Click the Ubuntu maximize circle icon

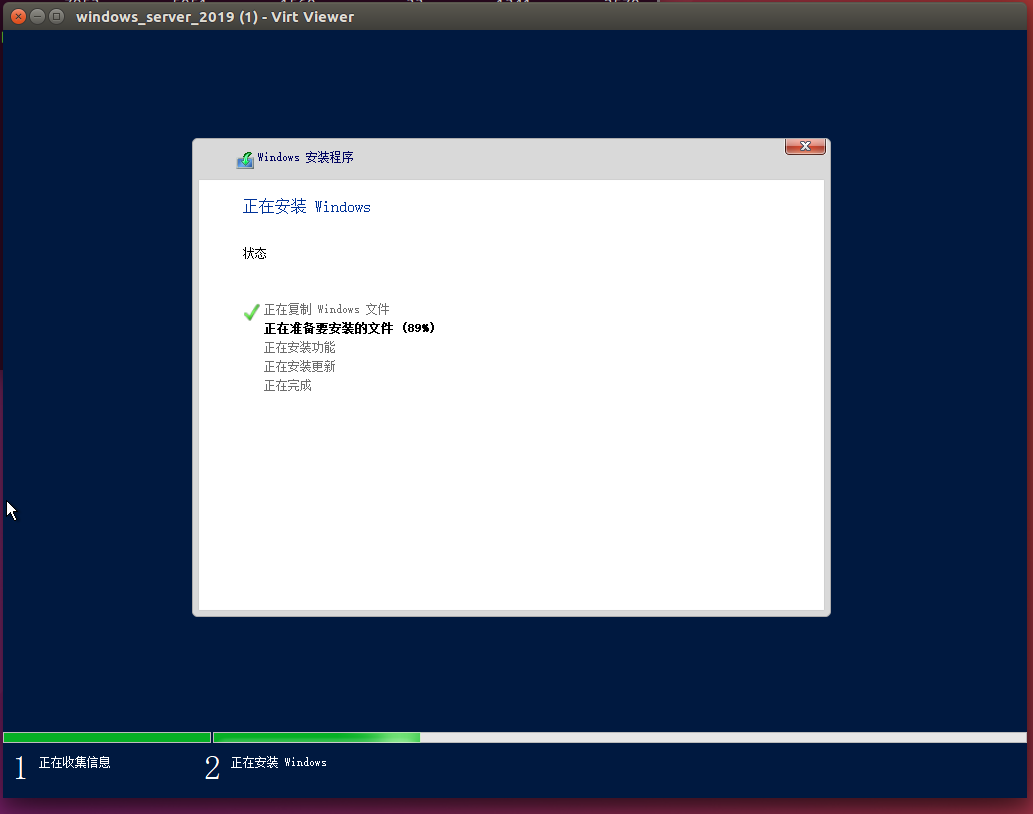point(56,16)
